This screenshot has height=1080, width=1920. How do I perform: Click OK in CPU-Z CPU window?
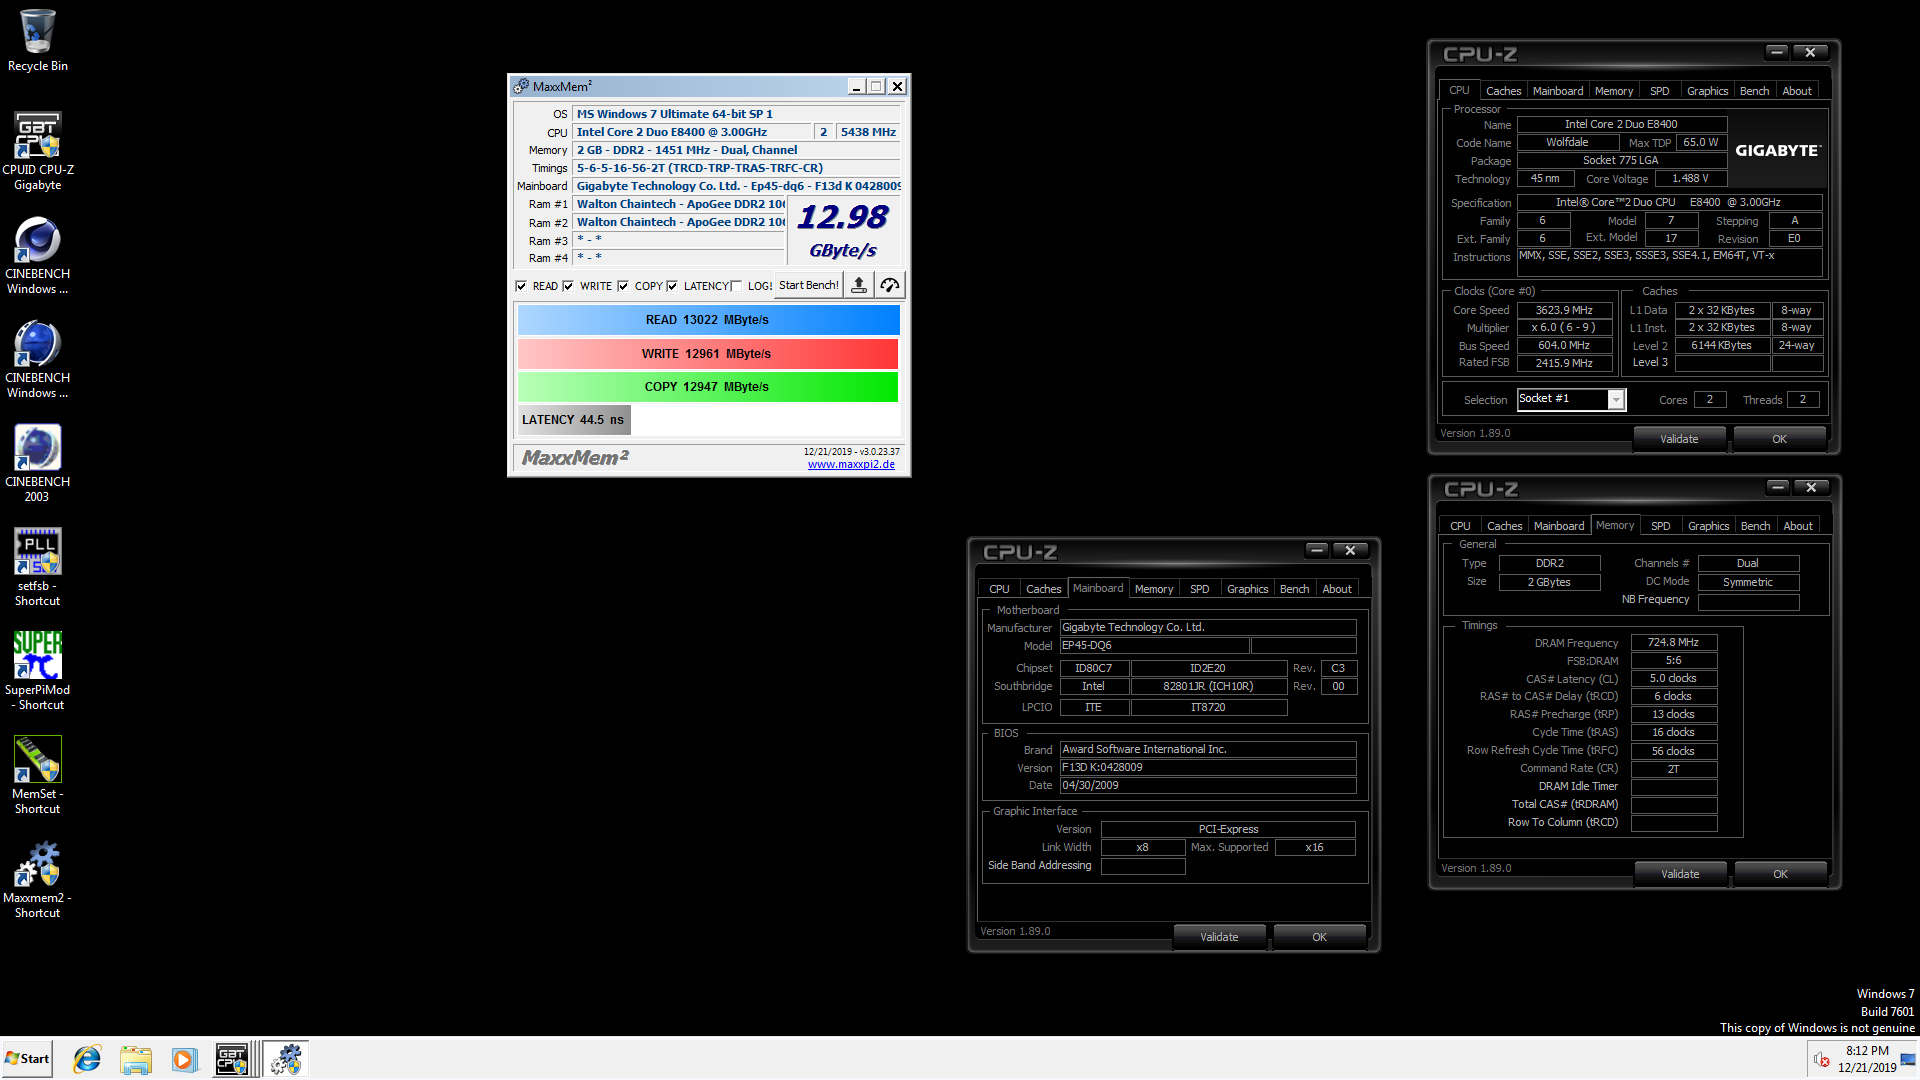coord(1779,439)
